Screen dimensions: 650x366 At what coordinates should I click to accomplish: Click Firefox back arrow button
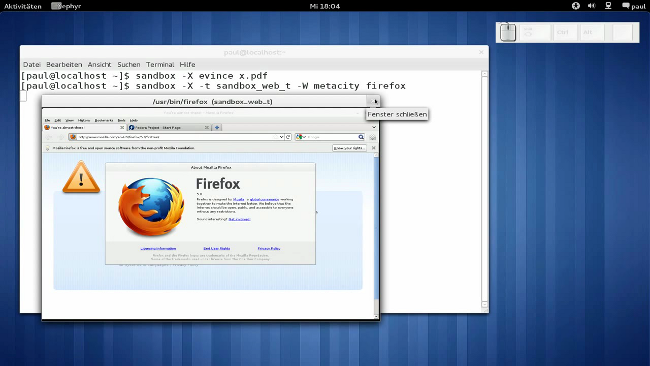(49, 137)
